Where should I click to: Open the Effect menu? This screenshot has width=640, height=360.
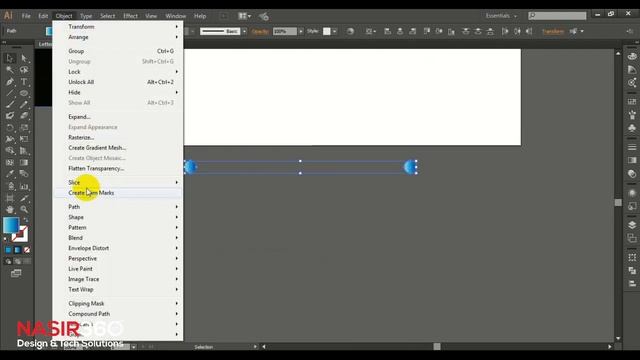(130, 16)
